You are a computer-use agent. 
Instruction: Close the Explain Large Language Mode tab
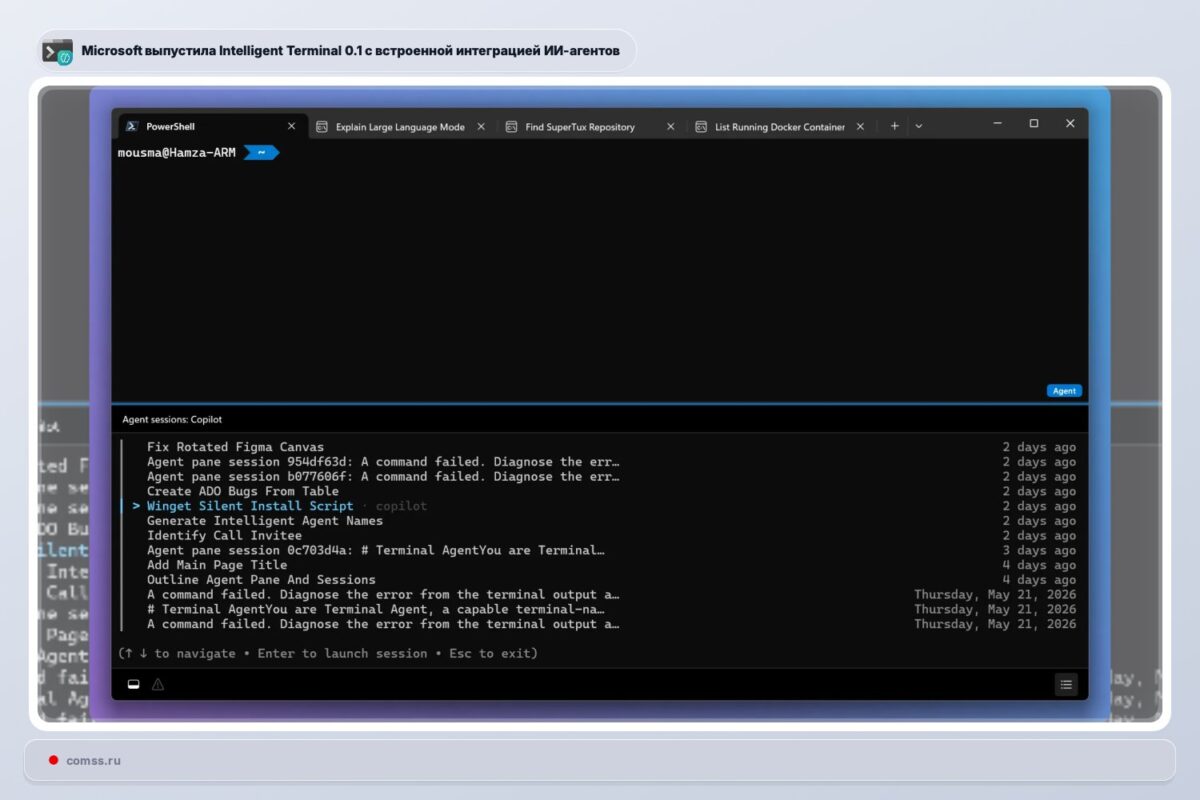[481, 127]
